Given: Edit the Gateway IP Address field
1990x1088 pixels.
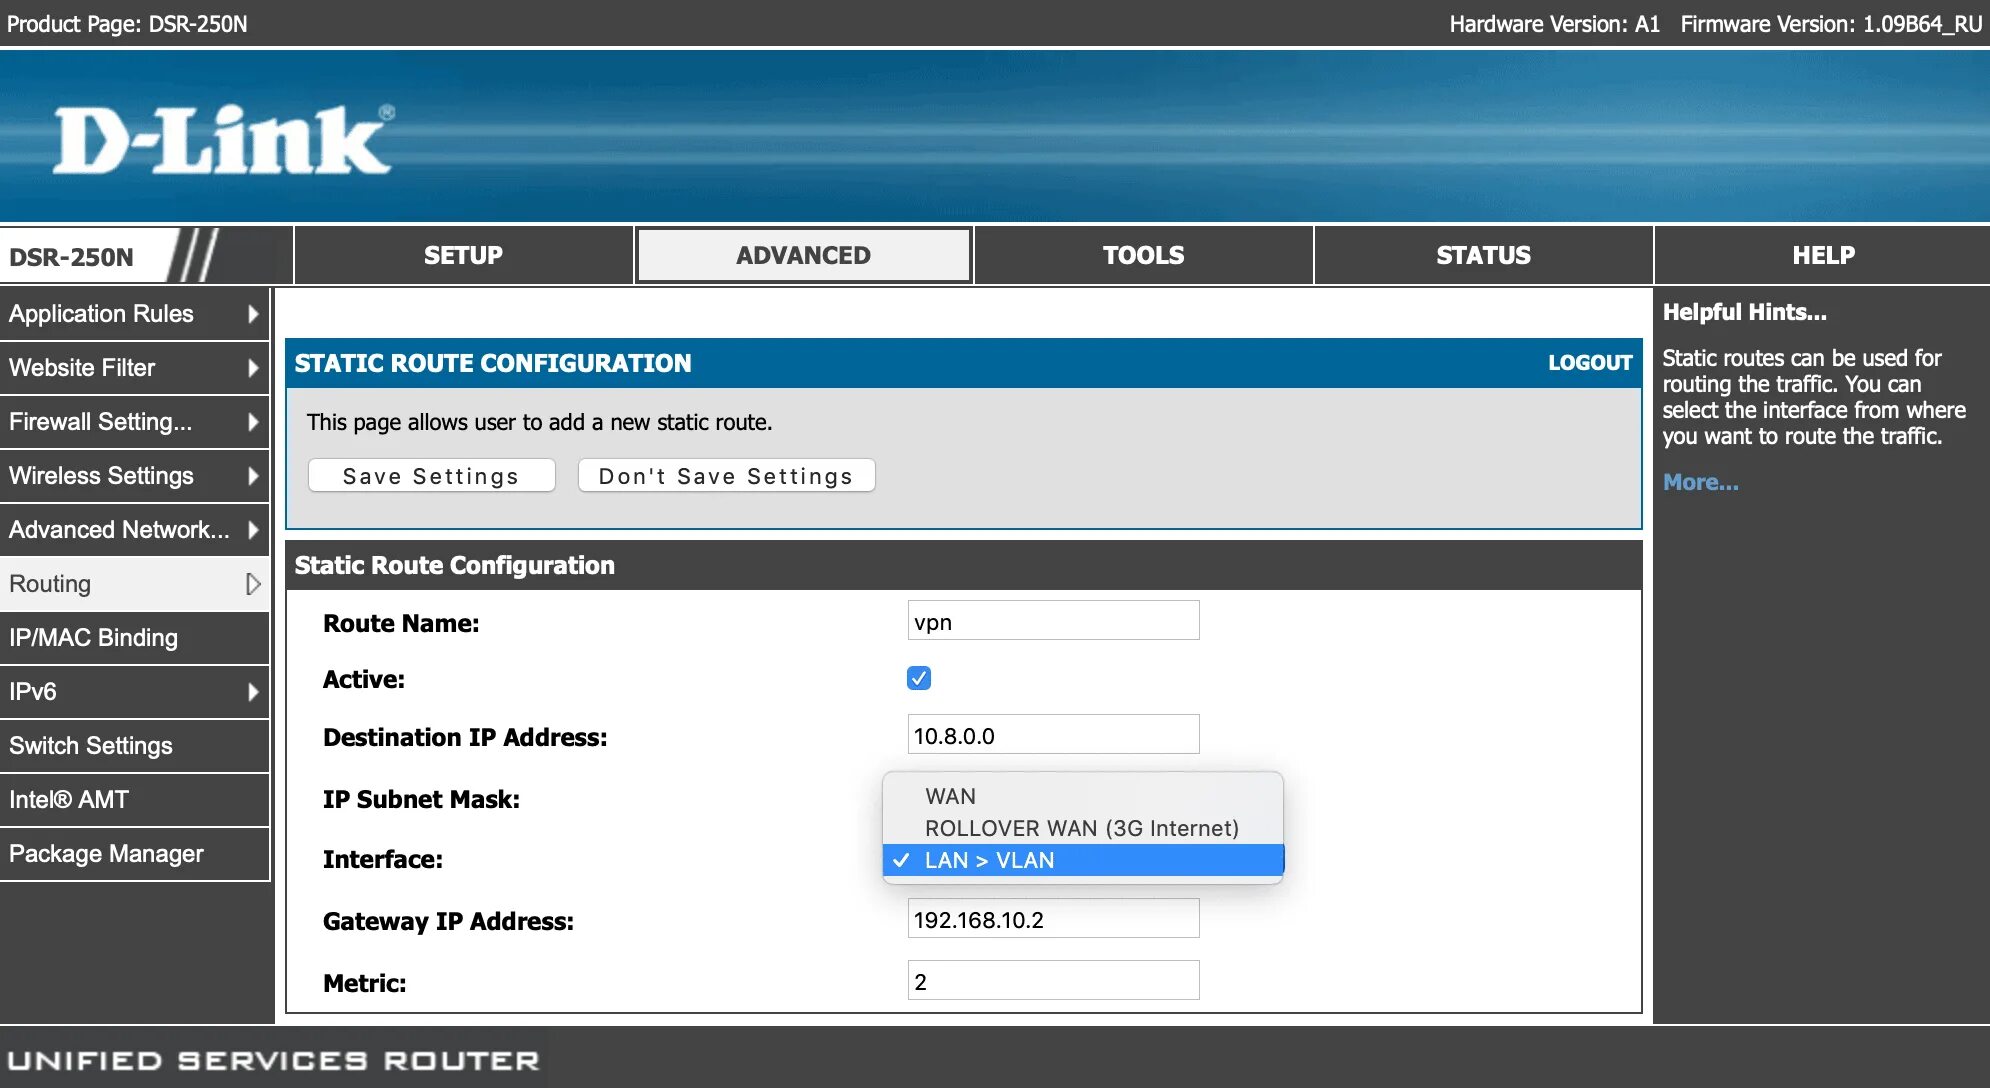Looking at the screenshot, I should [x=1053, y=919].
